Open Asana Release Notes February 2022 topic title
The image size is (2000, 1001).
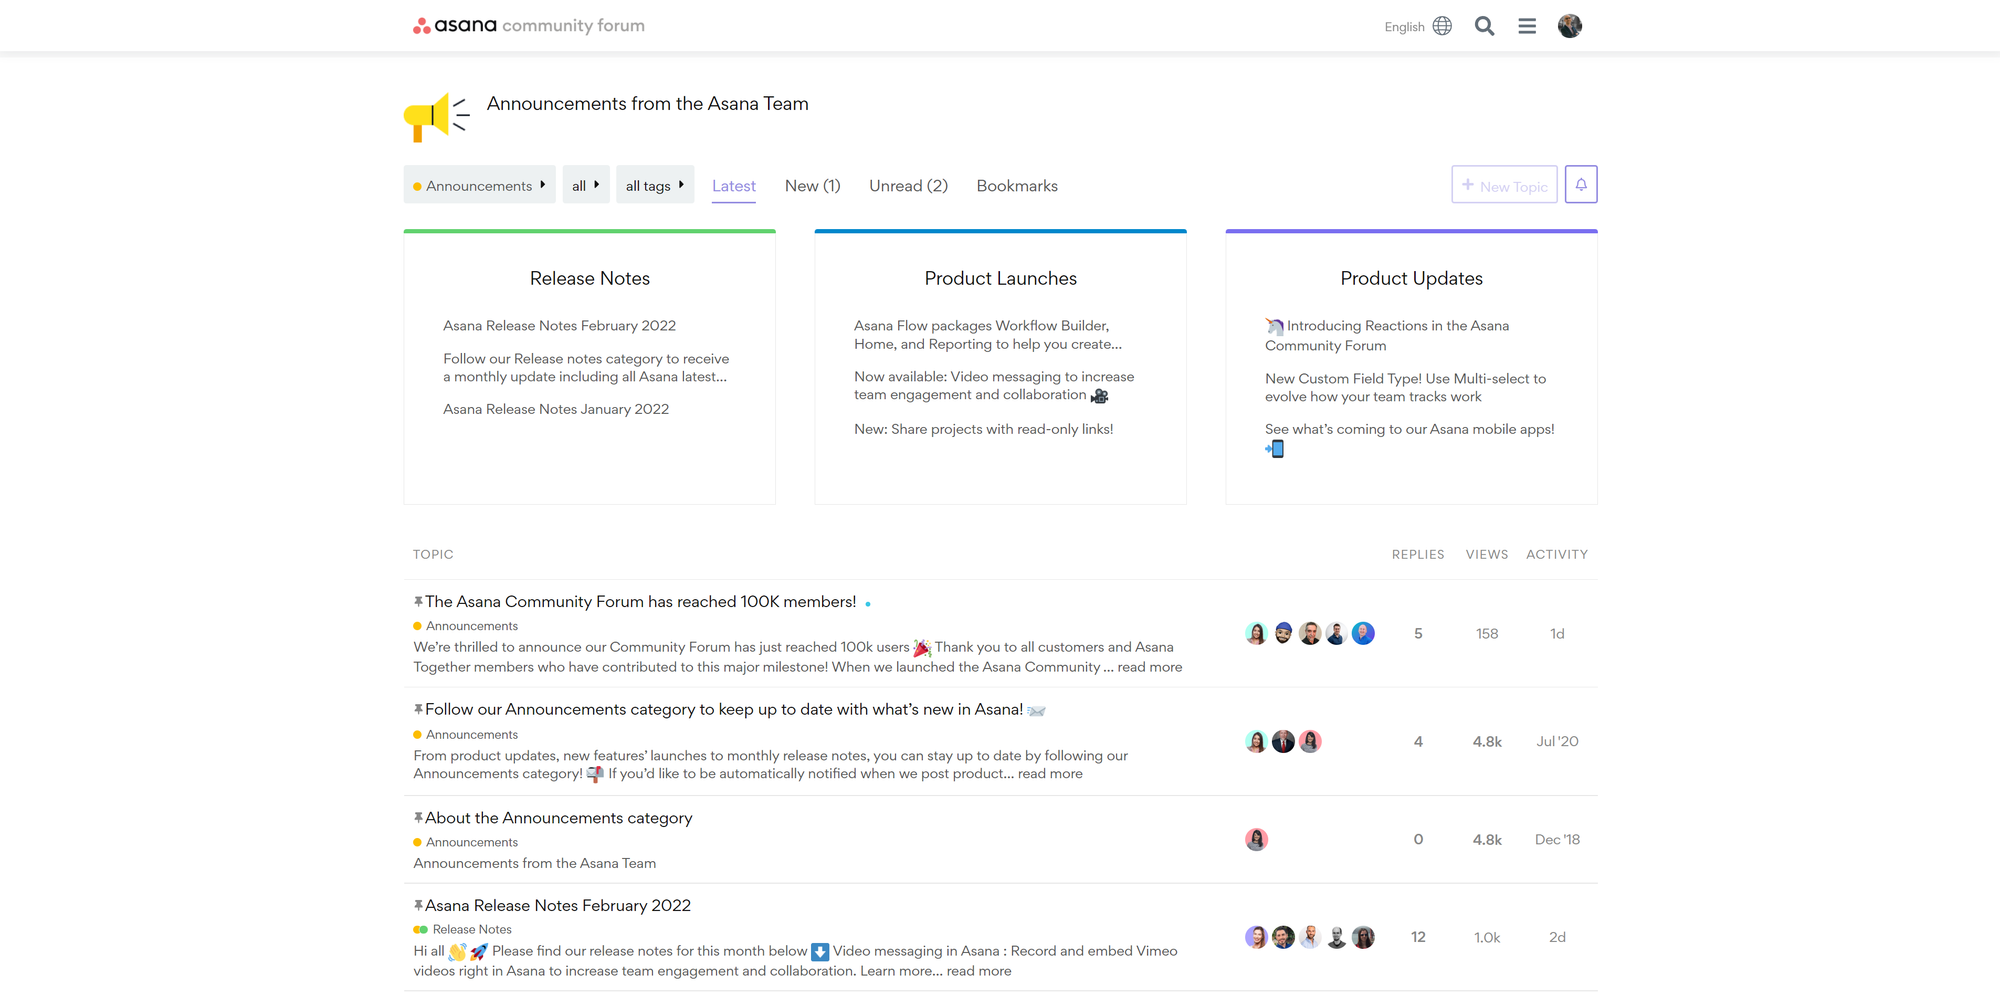[558, 906]
